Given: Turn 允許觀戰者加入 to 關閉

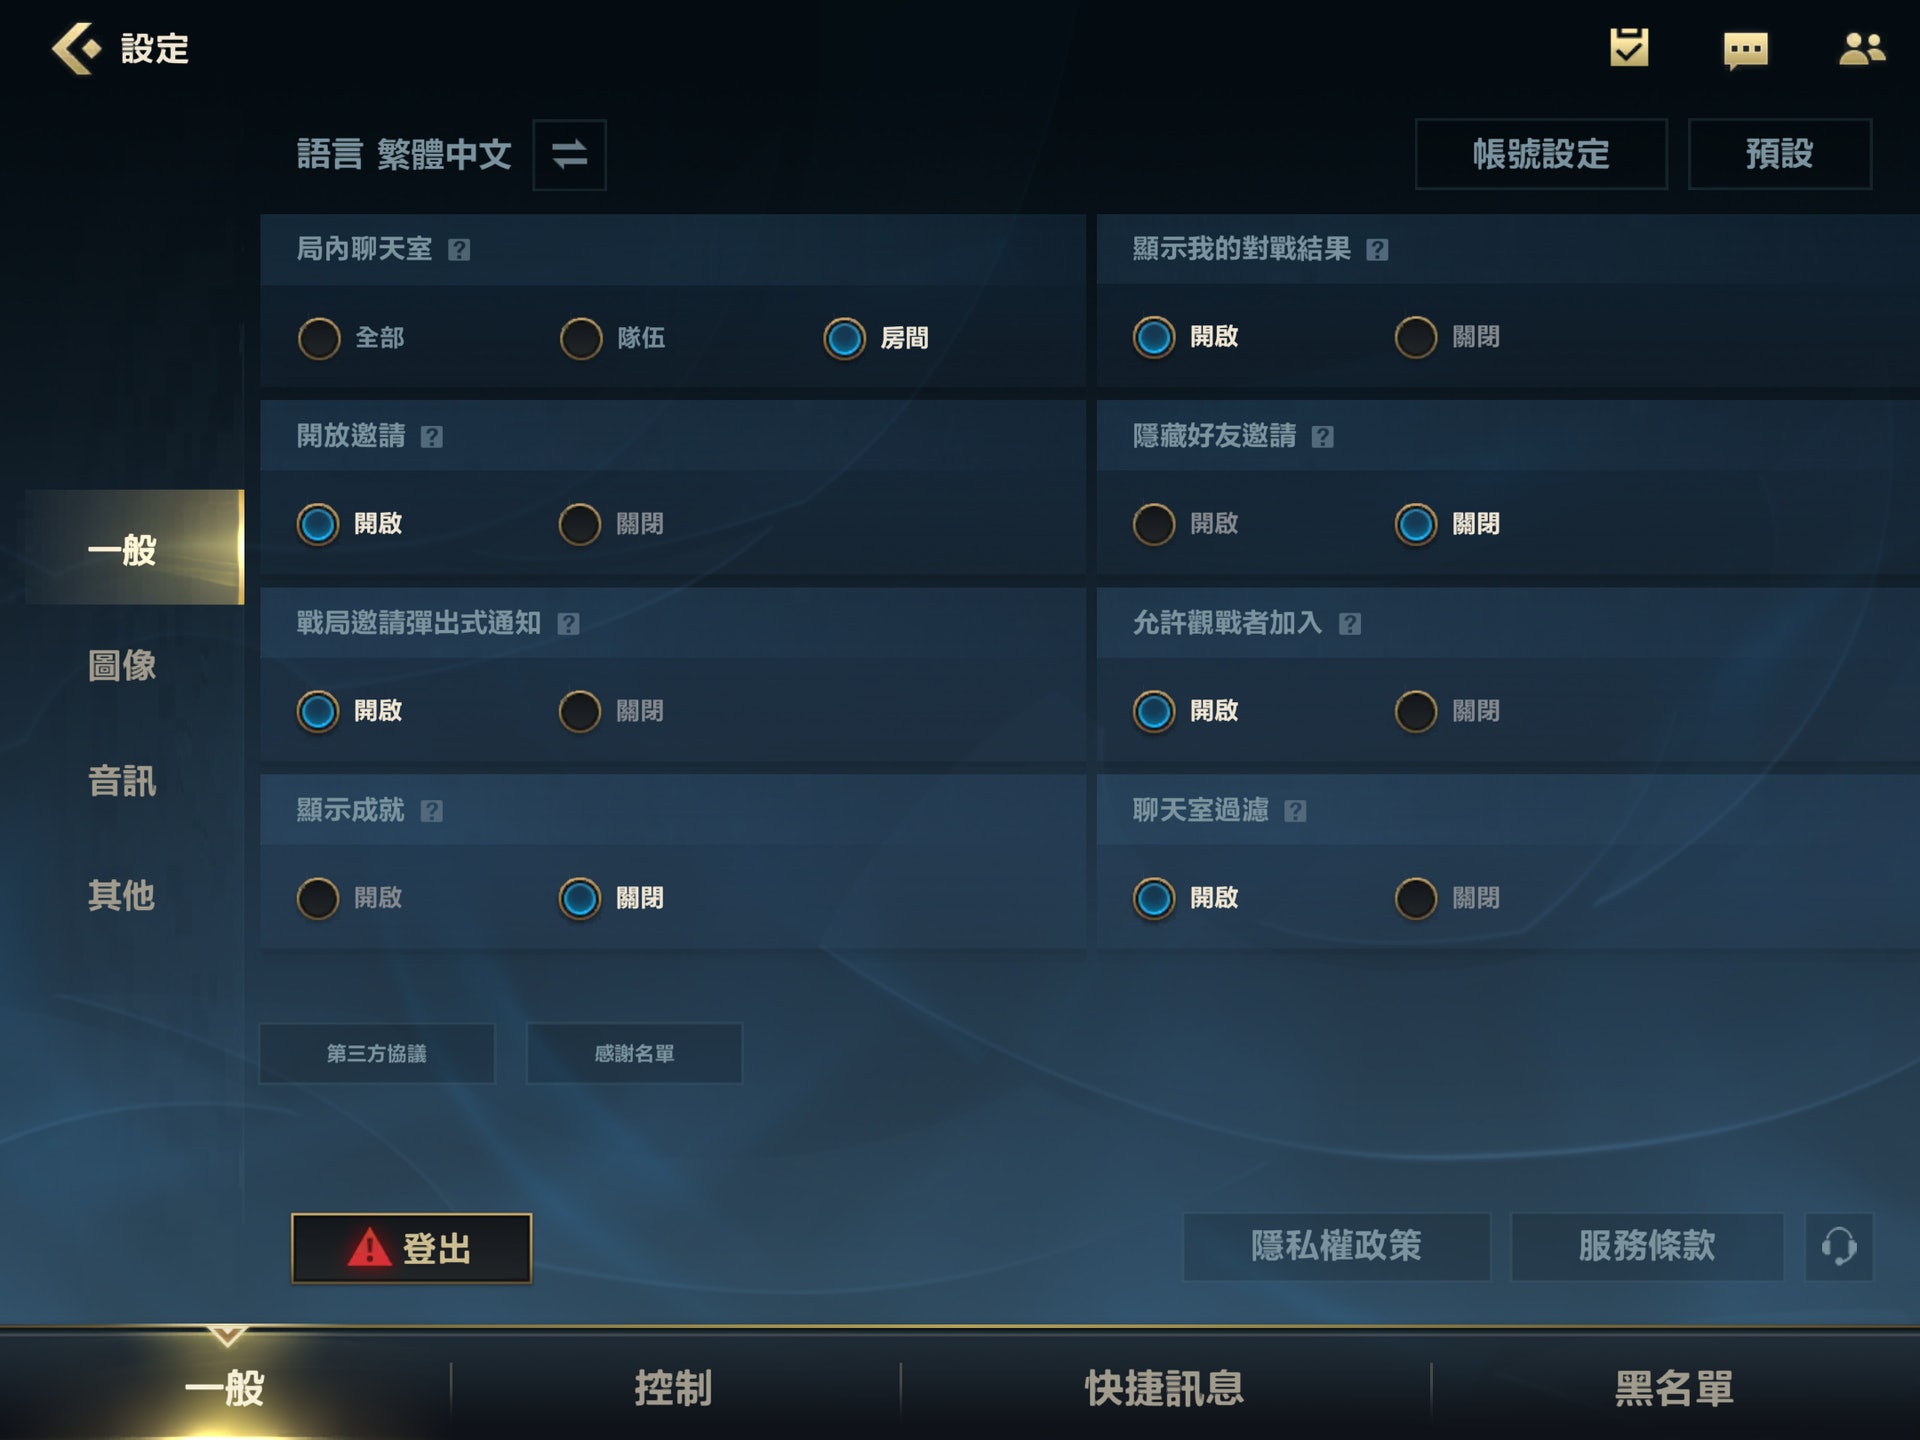Looking at the screenshot, I should pos(1447,711).
